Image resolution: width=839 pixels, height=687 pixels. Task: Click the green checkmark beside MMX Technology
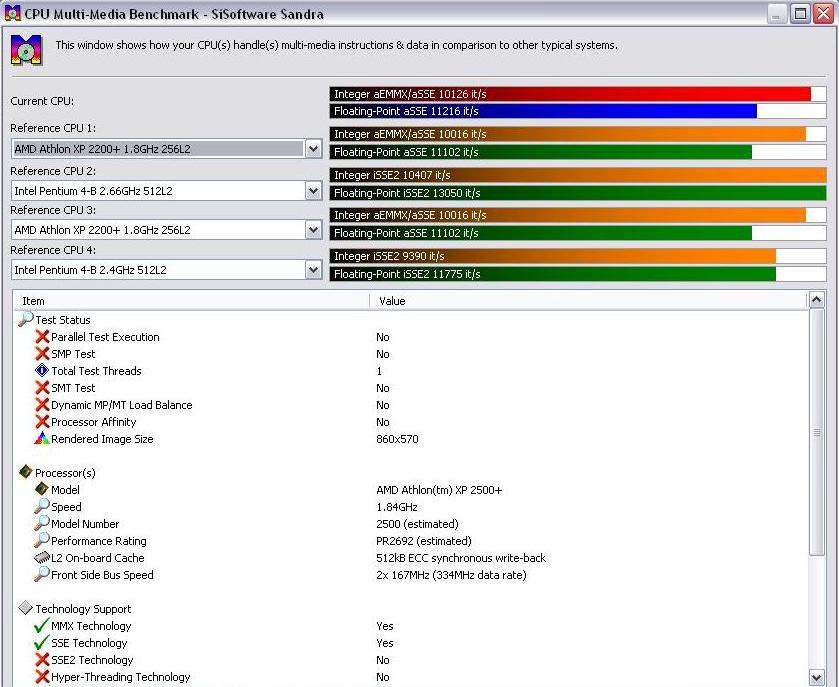pos(42,626)
